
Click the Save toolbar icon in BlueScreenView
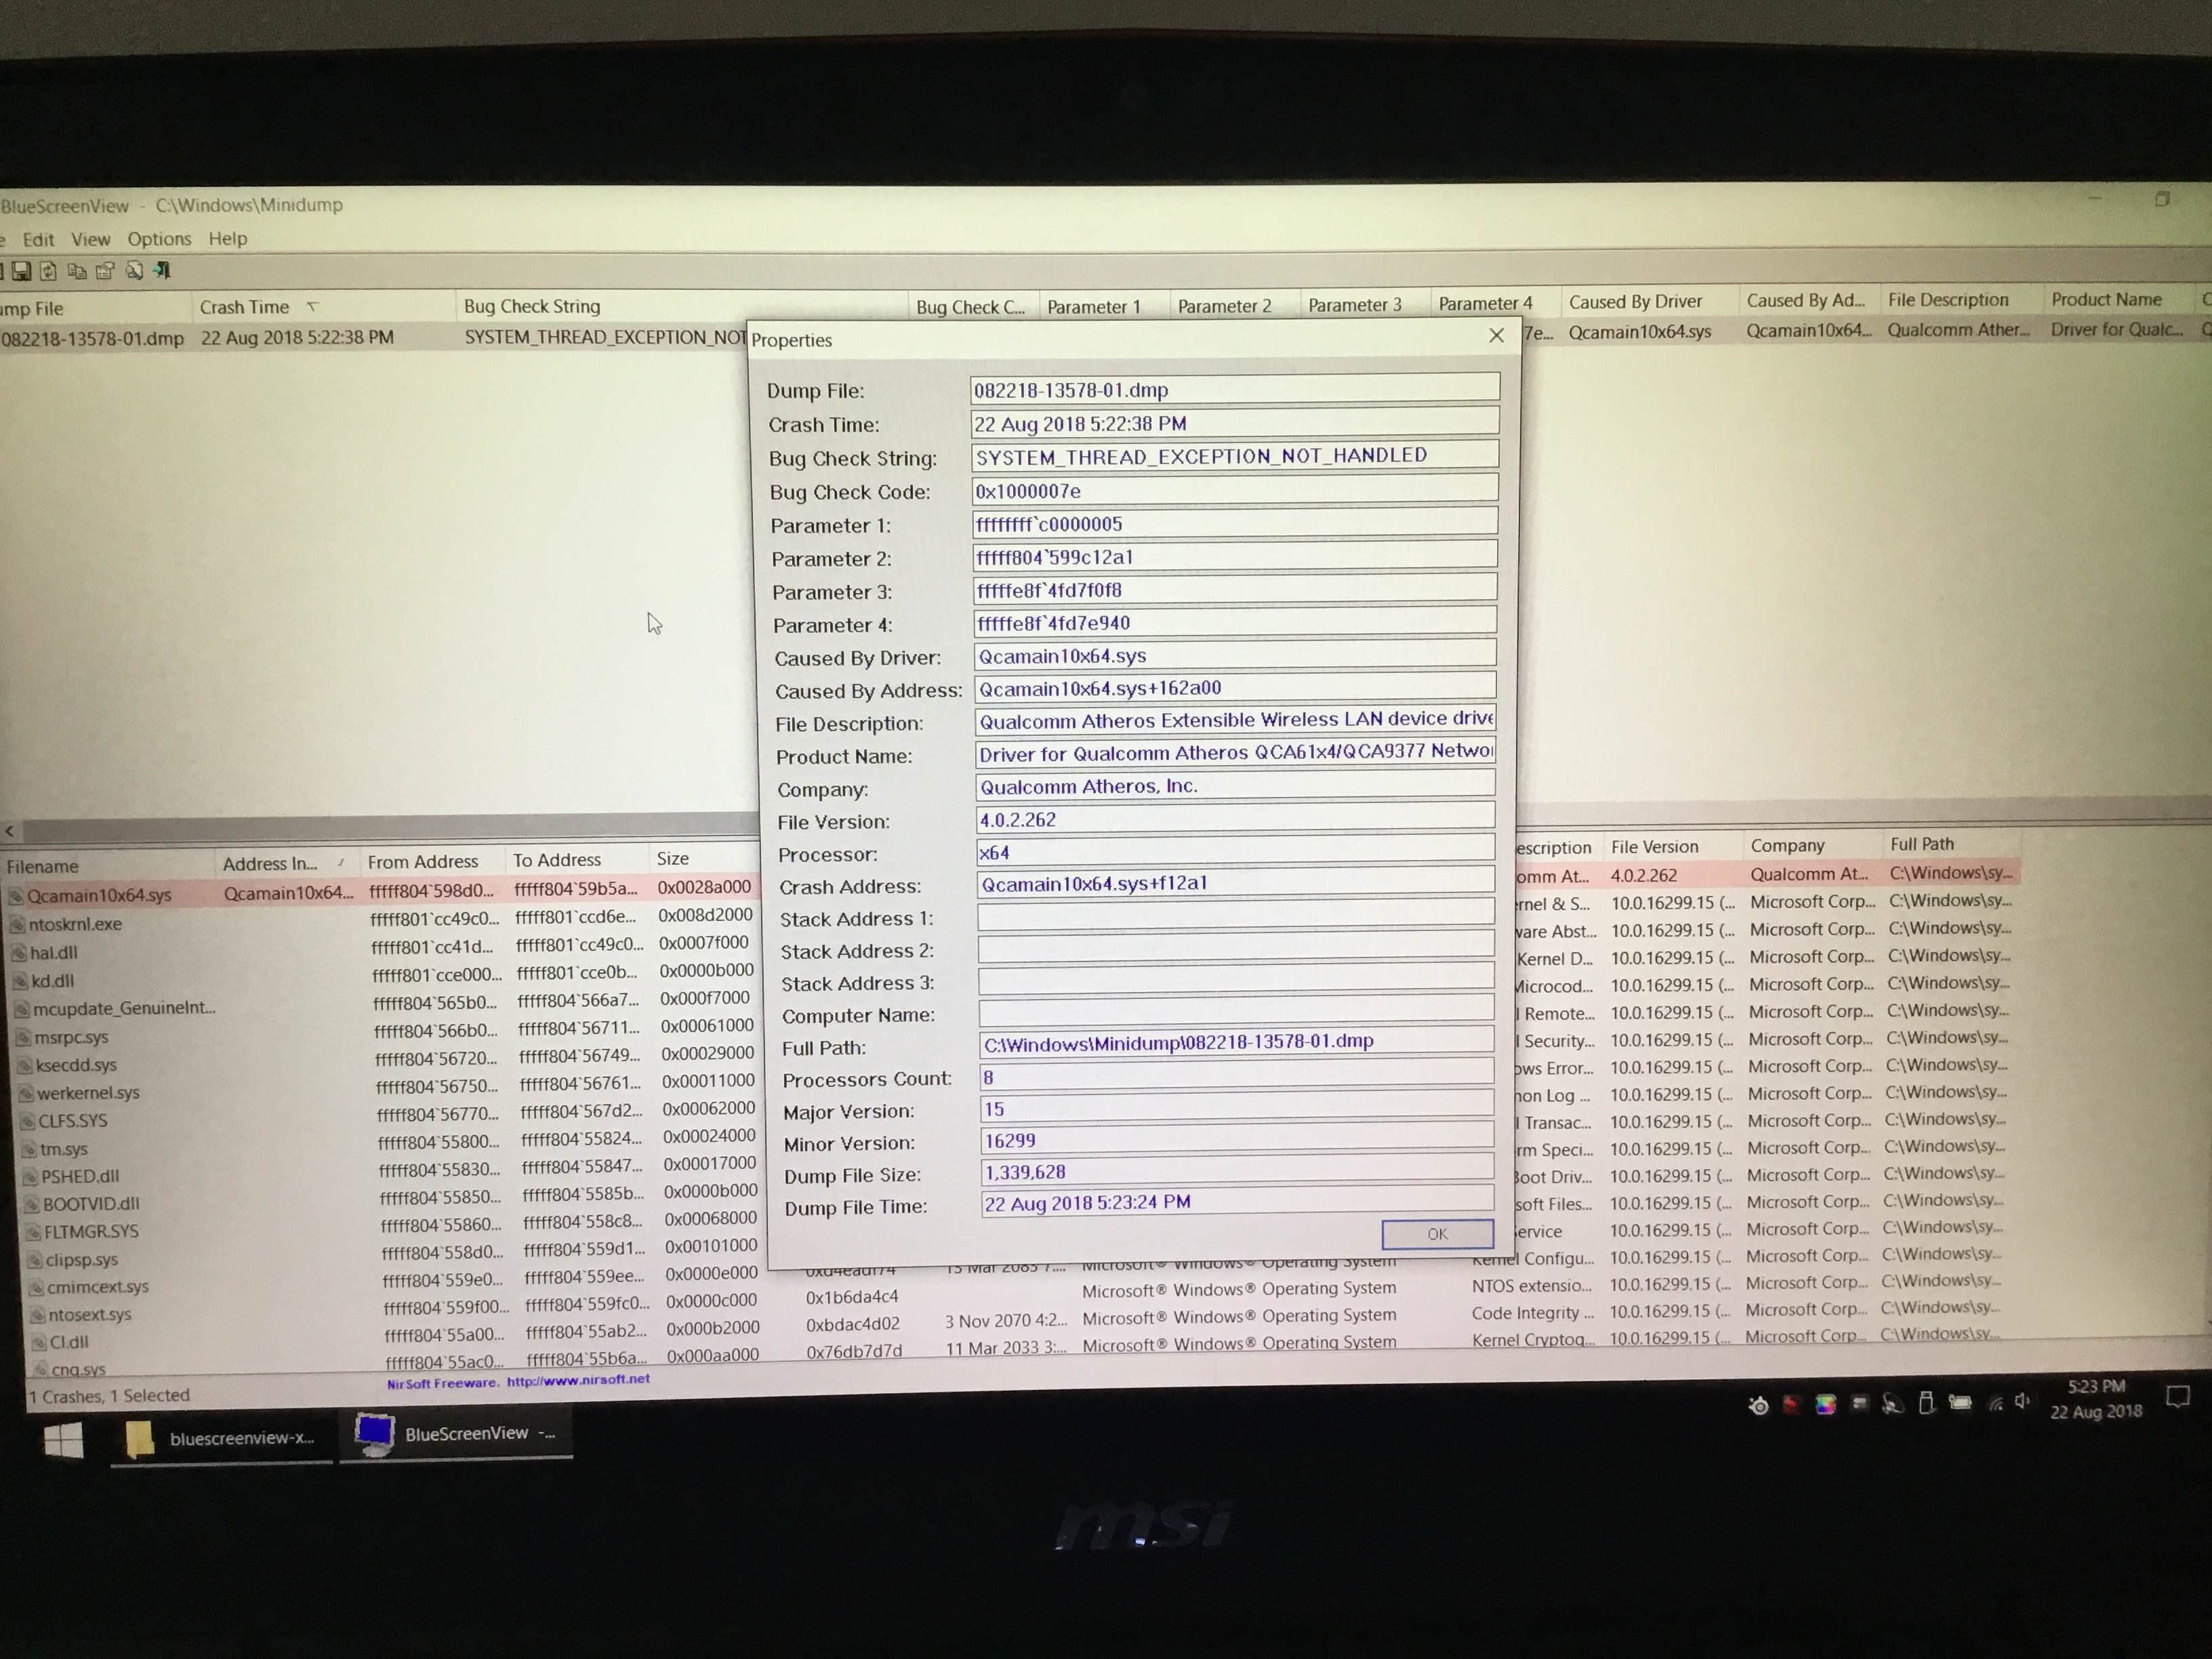pos(20,271)
